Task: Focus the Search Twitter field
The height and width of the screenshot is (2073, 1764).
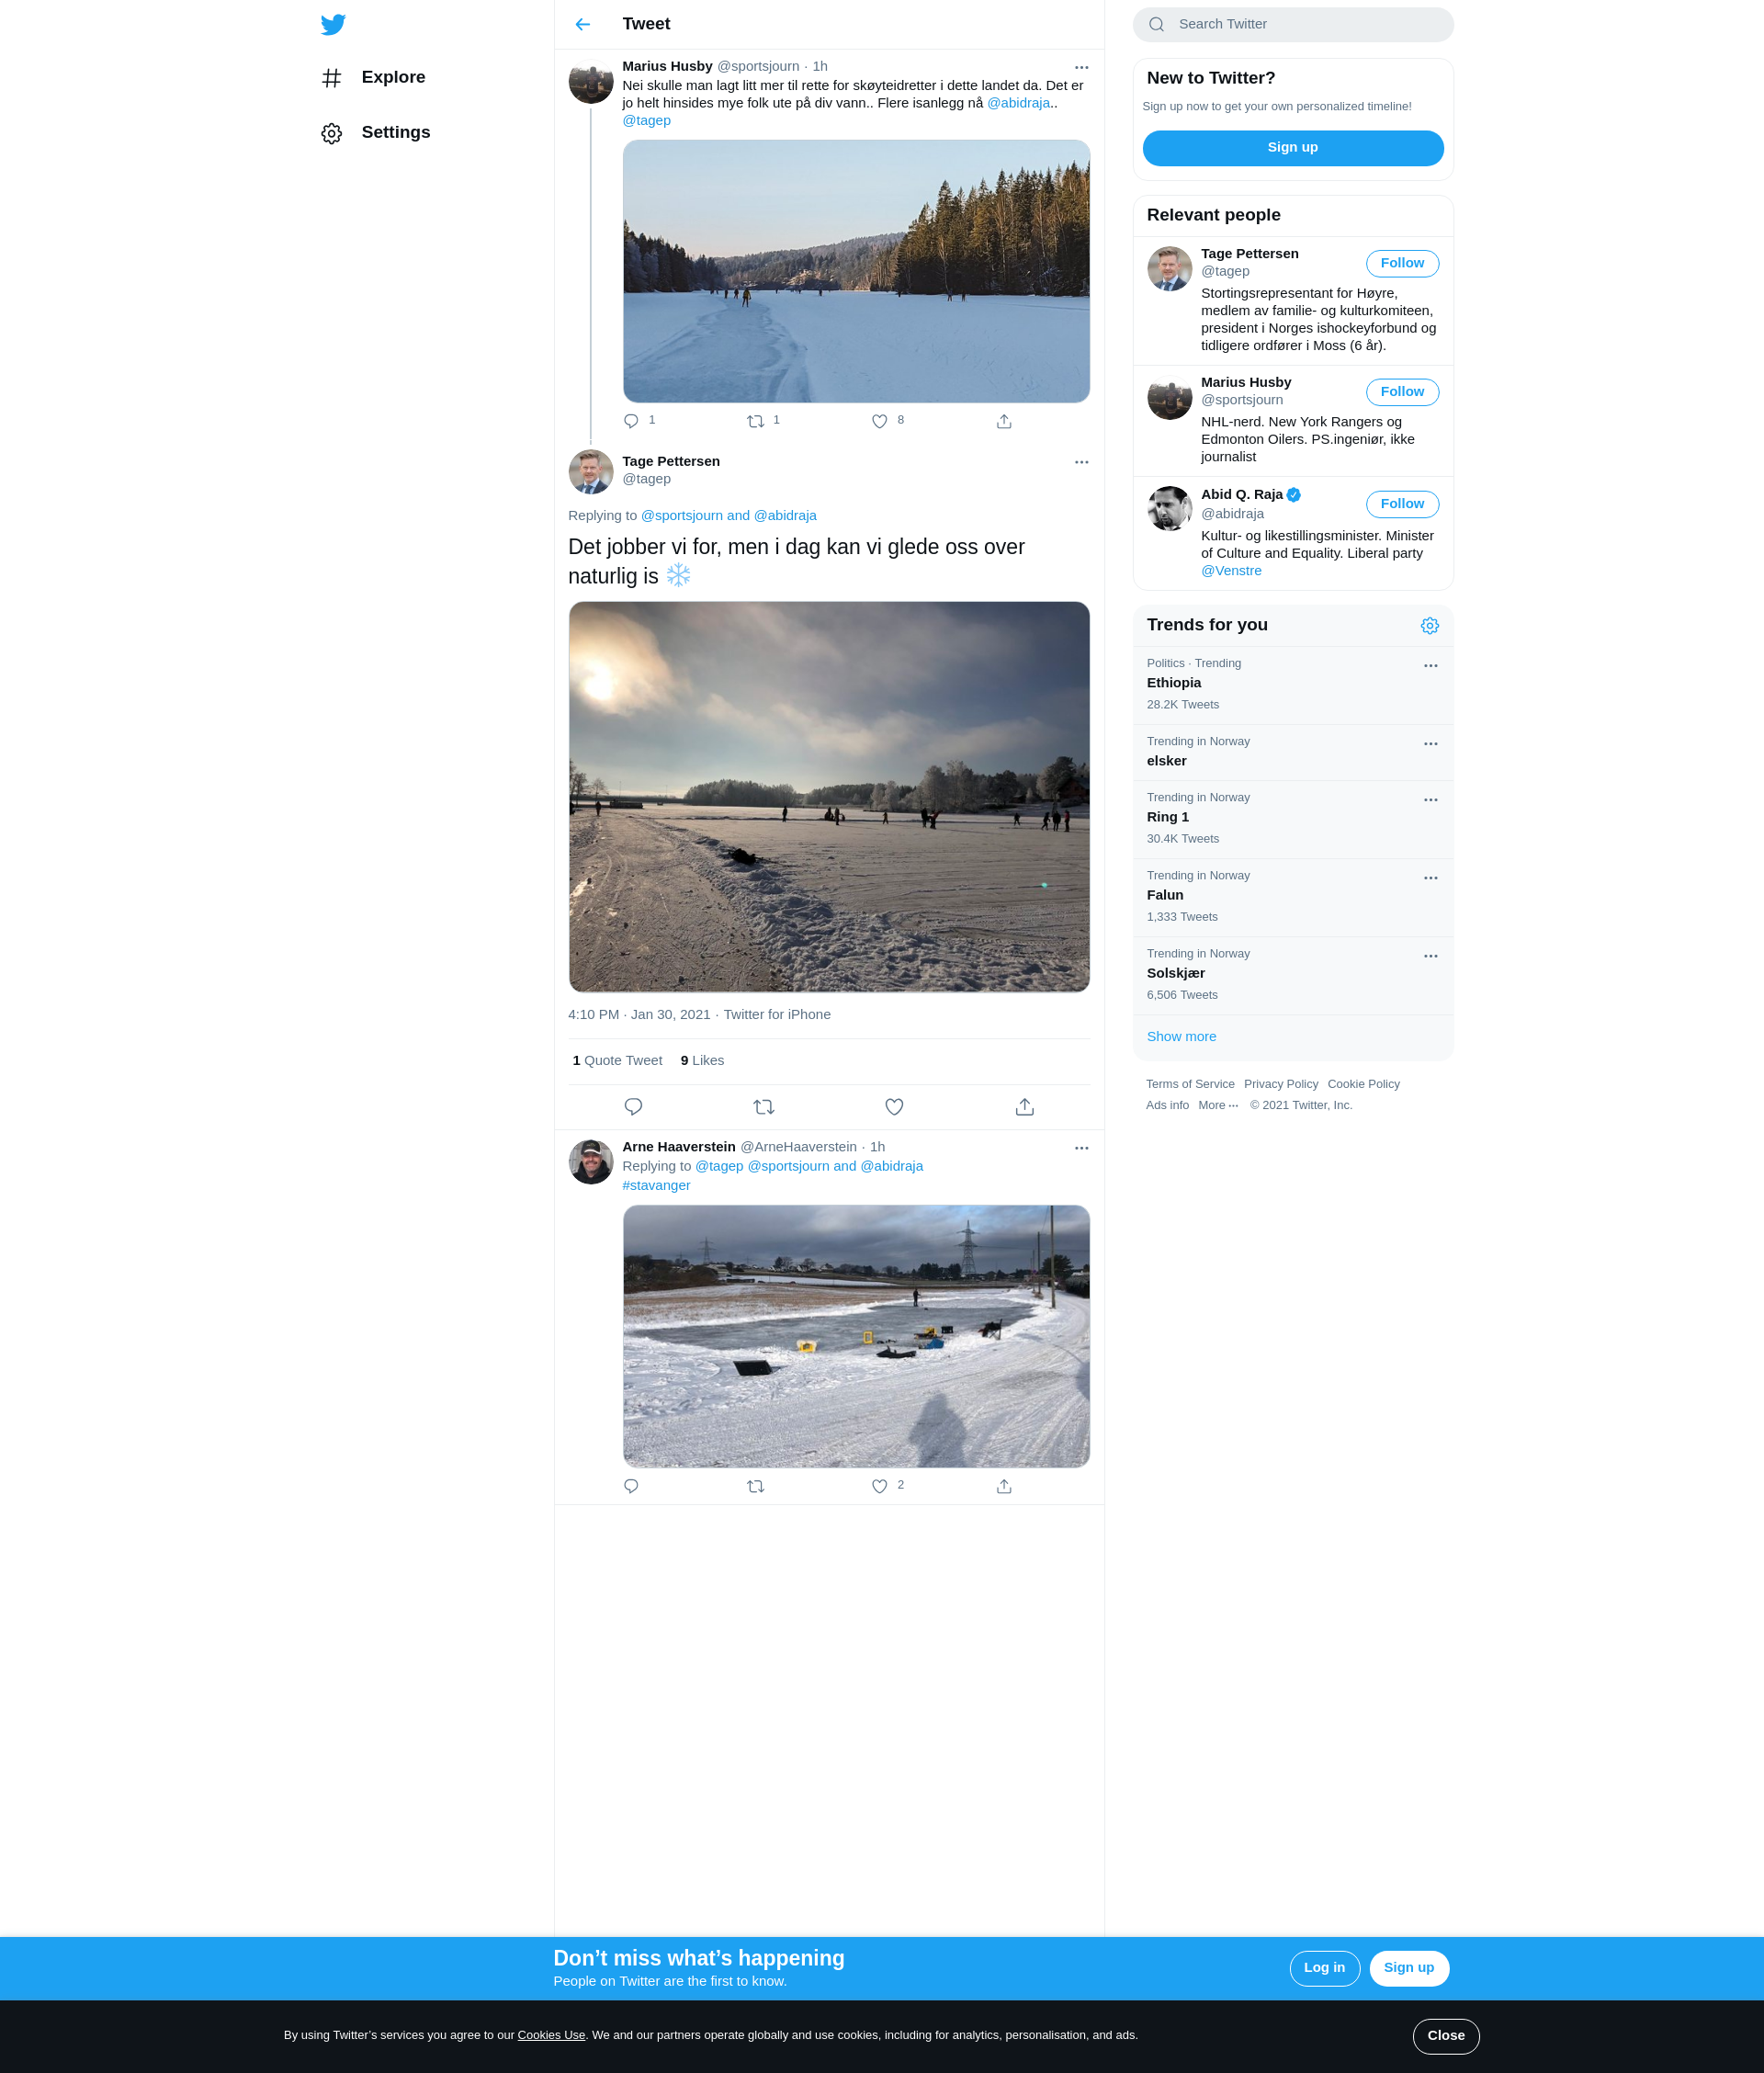Action: pos(1292,24)
